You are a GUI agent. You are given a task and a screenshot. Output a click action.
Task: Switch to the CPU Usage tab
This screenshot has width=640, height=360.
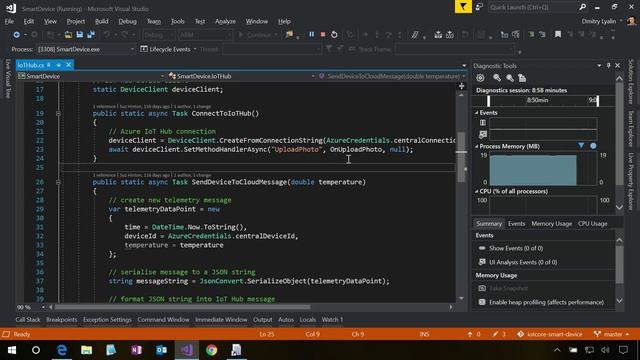(x=593, y=224)
